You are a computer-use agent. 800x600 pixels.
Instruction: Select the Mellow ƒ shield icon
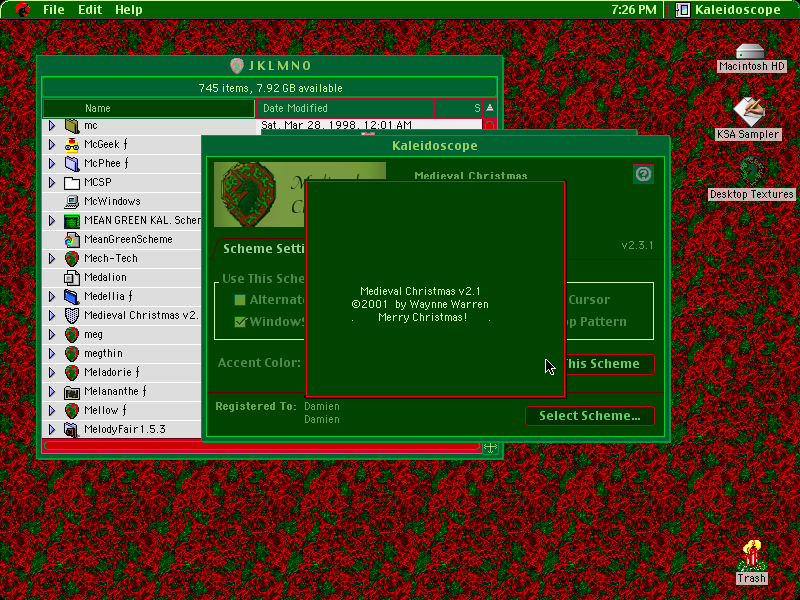coord(72,410)
